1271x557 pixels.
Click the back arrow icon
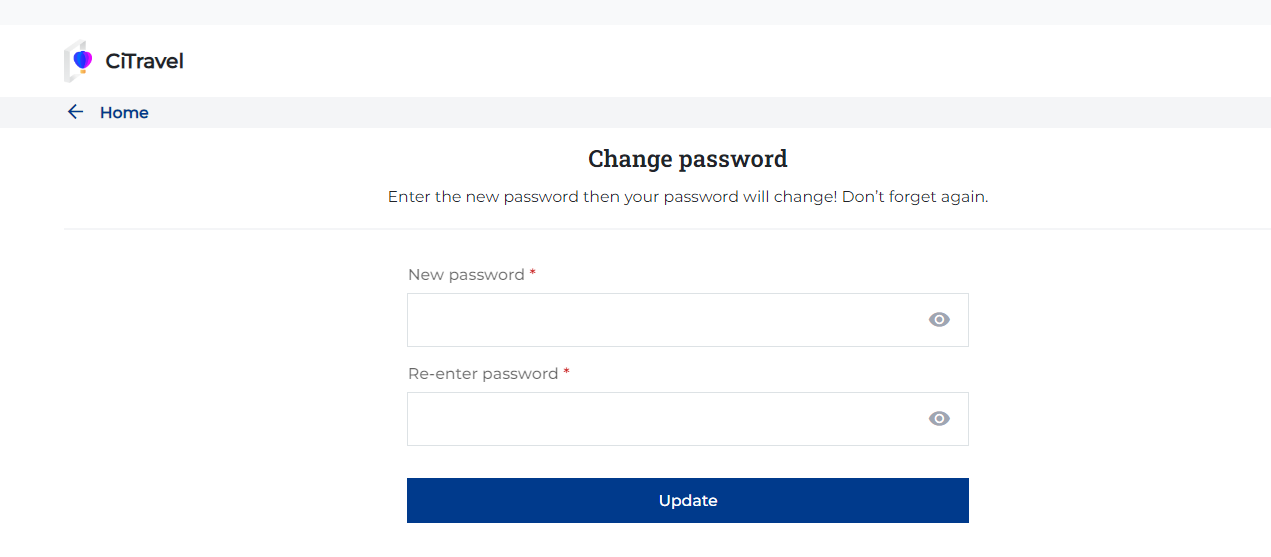pyautogui.click(x=75, y=112)
